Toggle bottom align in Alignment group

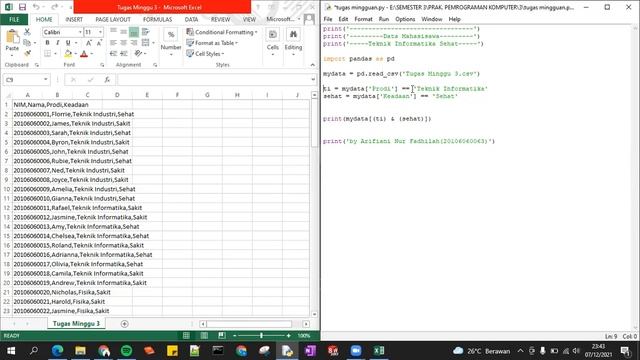(x=134, y=32)
